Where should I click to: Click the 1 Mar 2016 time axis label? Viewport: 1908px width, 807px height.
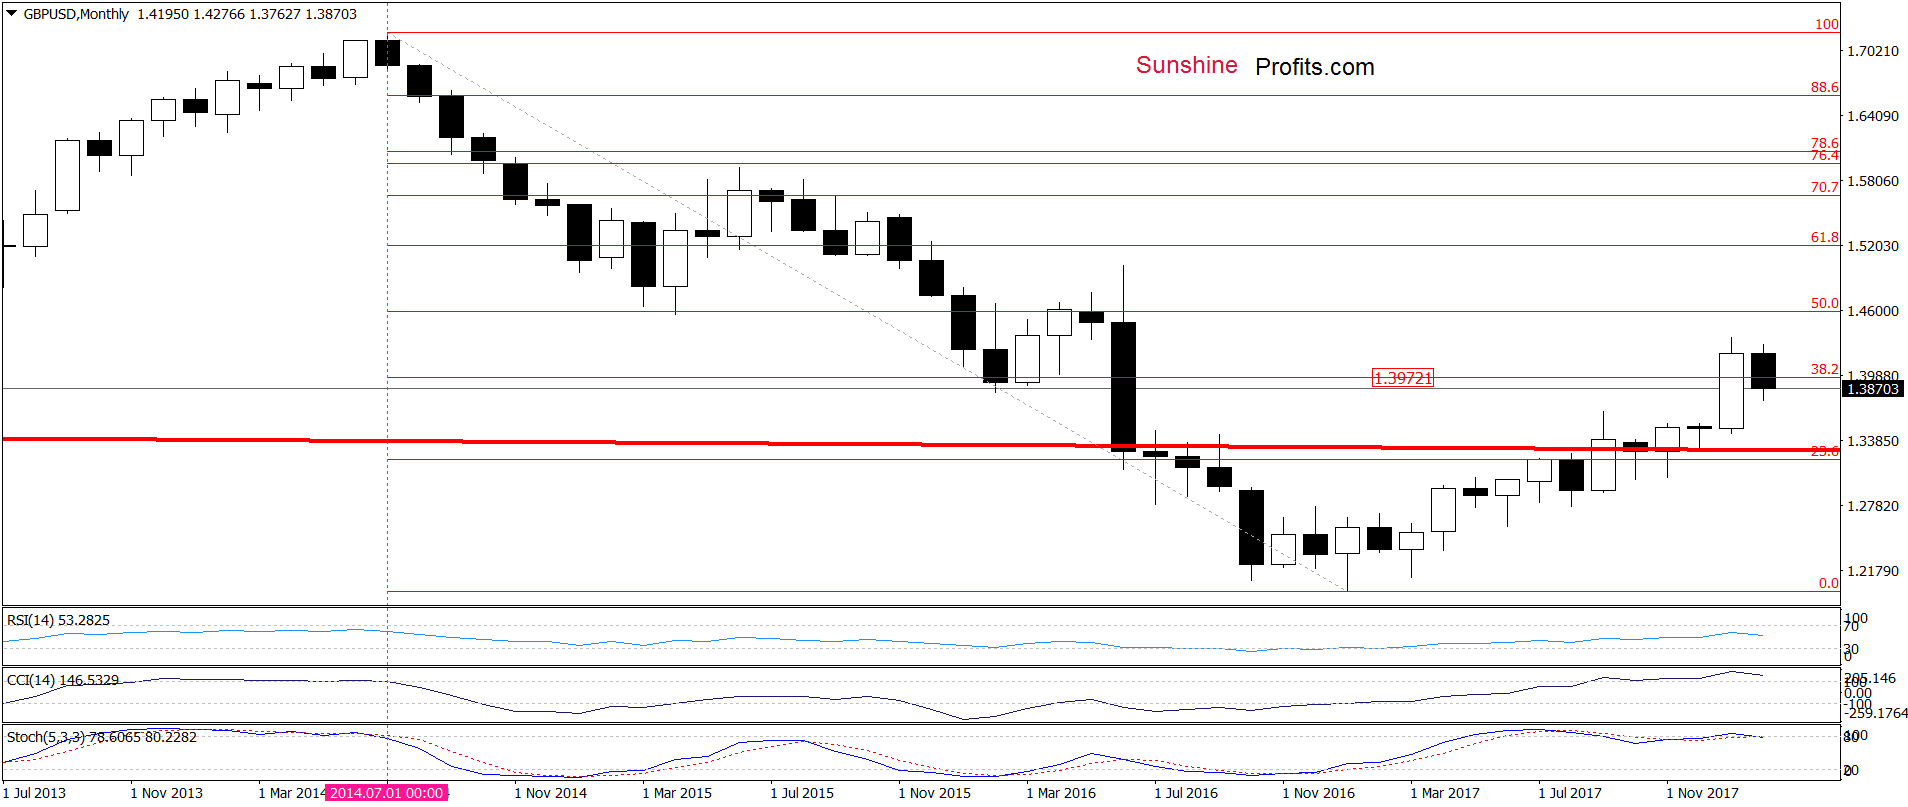(x=1061, y=793)
